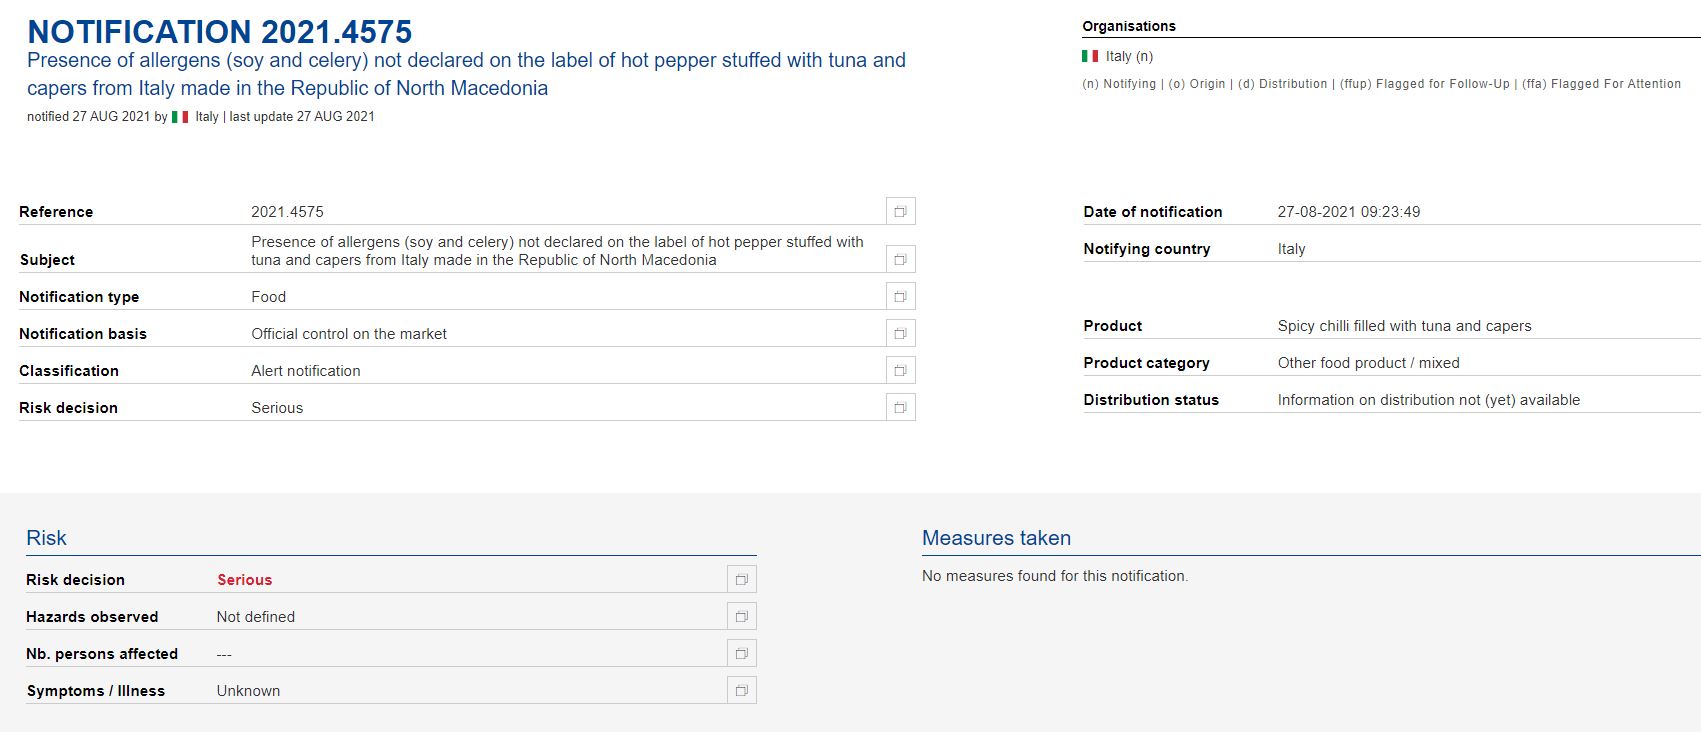
Task: Click copy icon next to Alert notification
Action: (x=900, y=370)
